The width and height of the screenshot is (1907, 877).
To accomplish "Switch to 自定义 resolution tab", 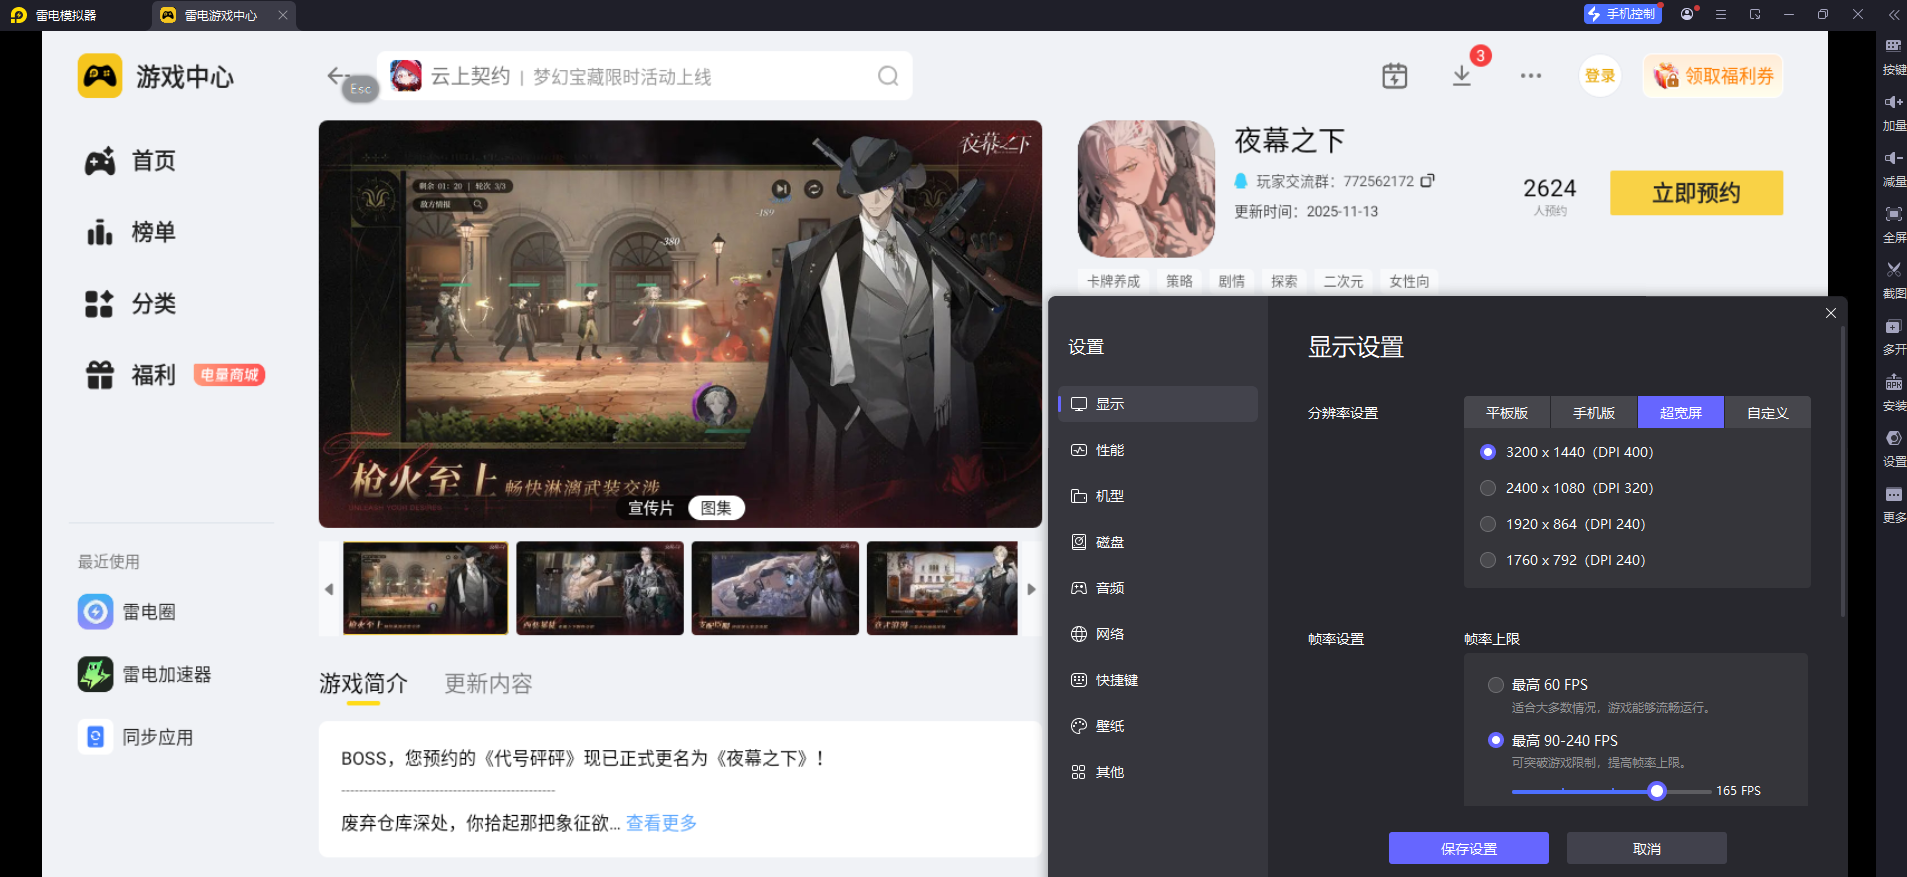I will pyautogui.click(x=1768, y=413).
